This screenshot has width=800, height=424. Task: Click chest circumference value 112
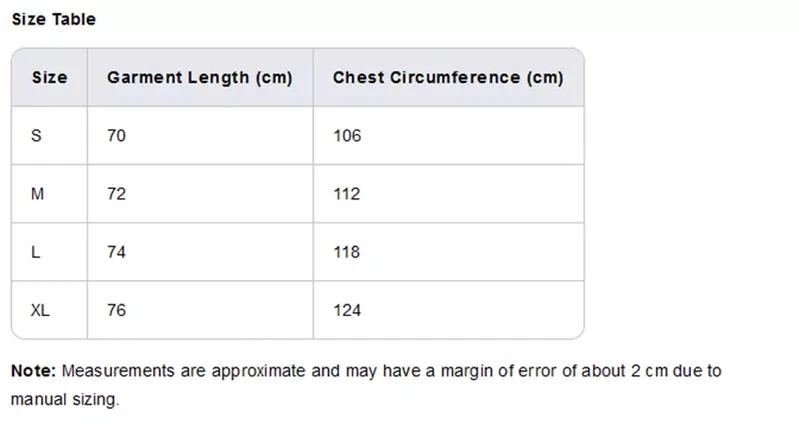[346, 194]
